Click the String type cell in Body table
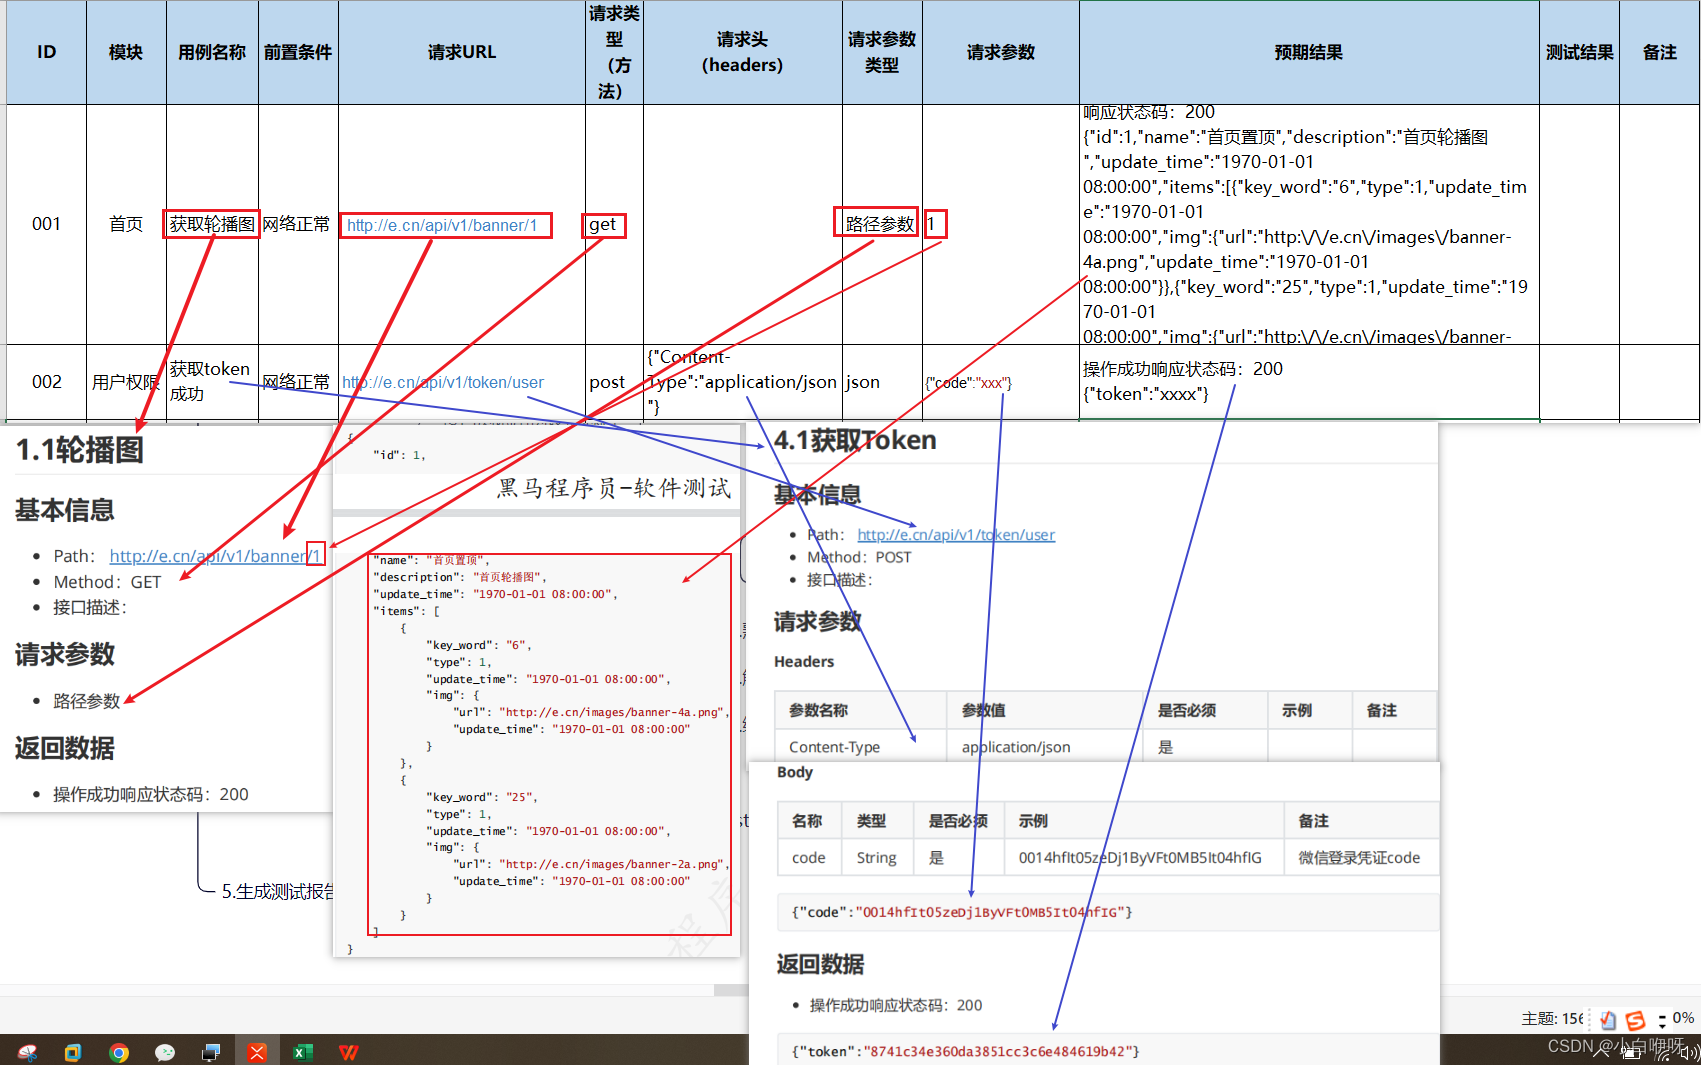1701x1065 pixels. pyautogui.click(x=877, y=858)
